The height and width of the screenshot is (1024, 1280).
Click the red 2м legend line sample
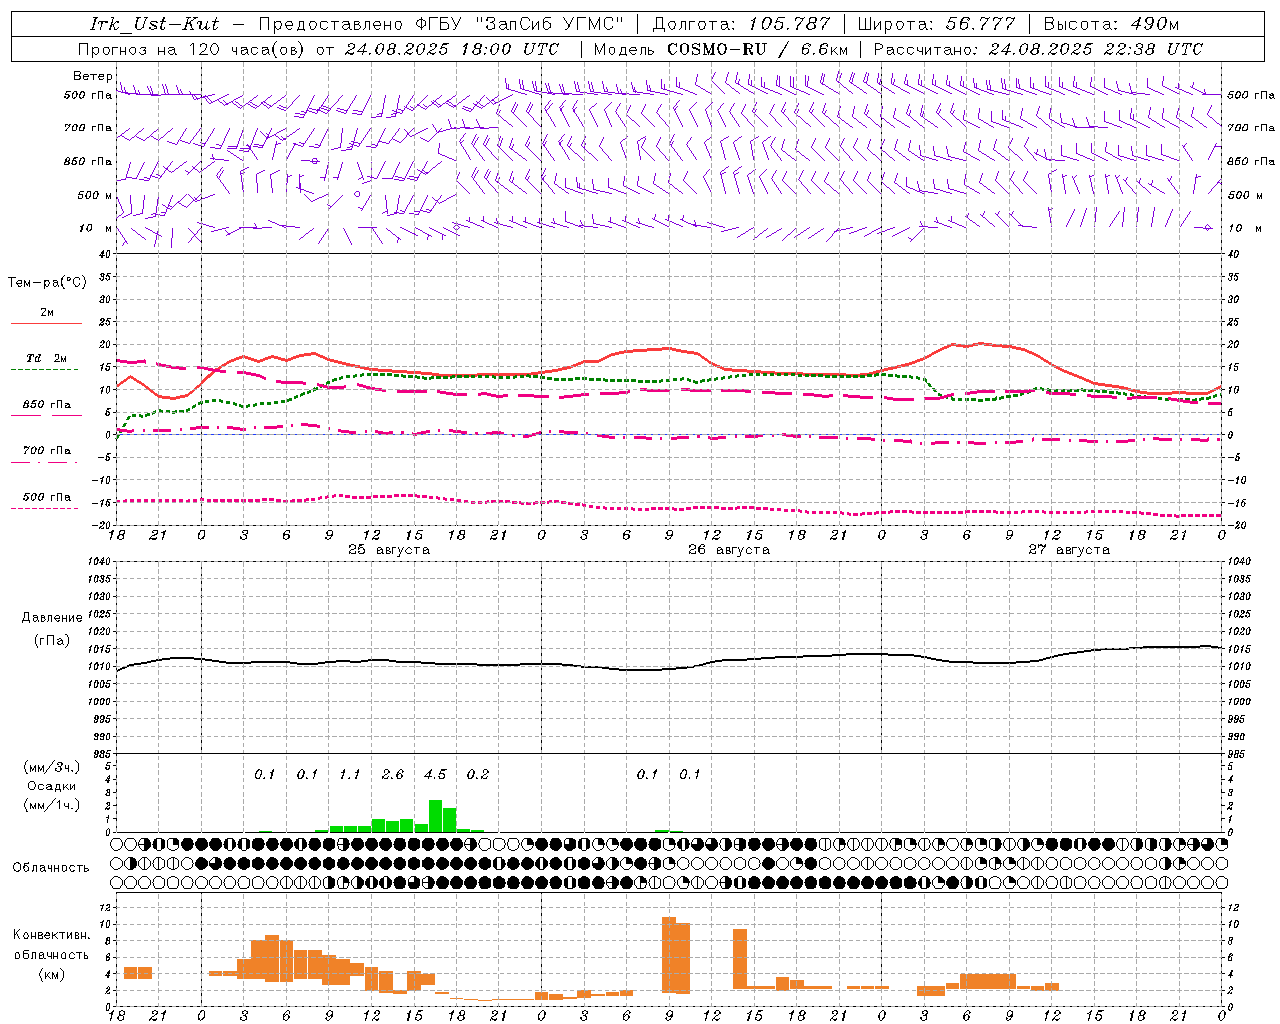[x=46, y=324]
